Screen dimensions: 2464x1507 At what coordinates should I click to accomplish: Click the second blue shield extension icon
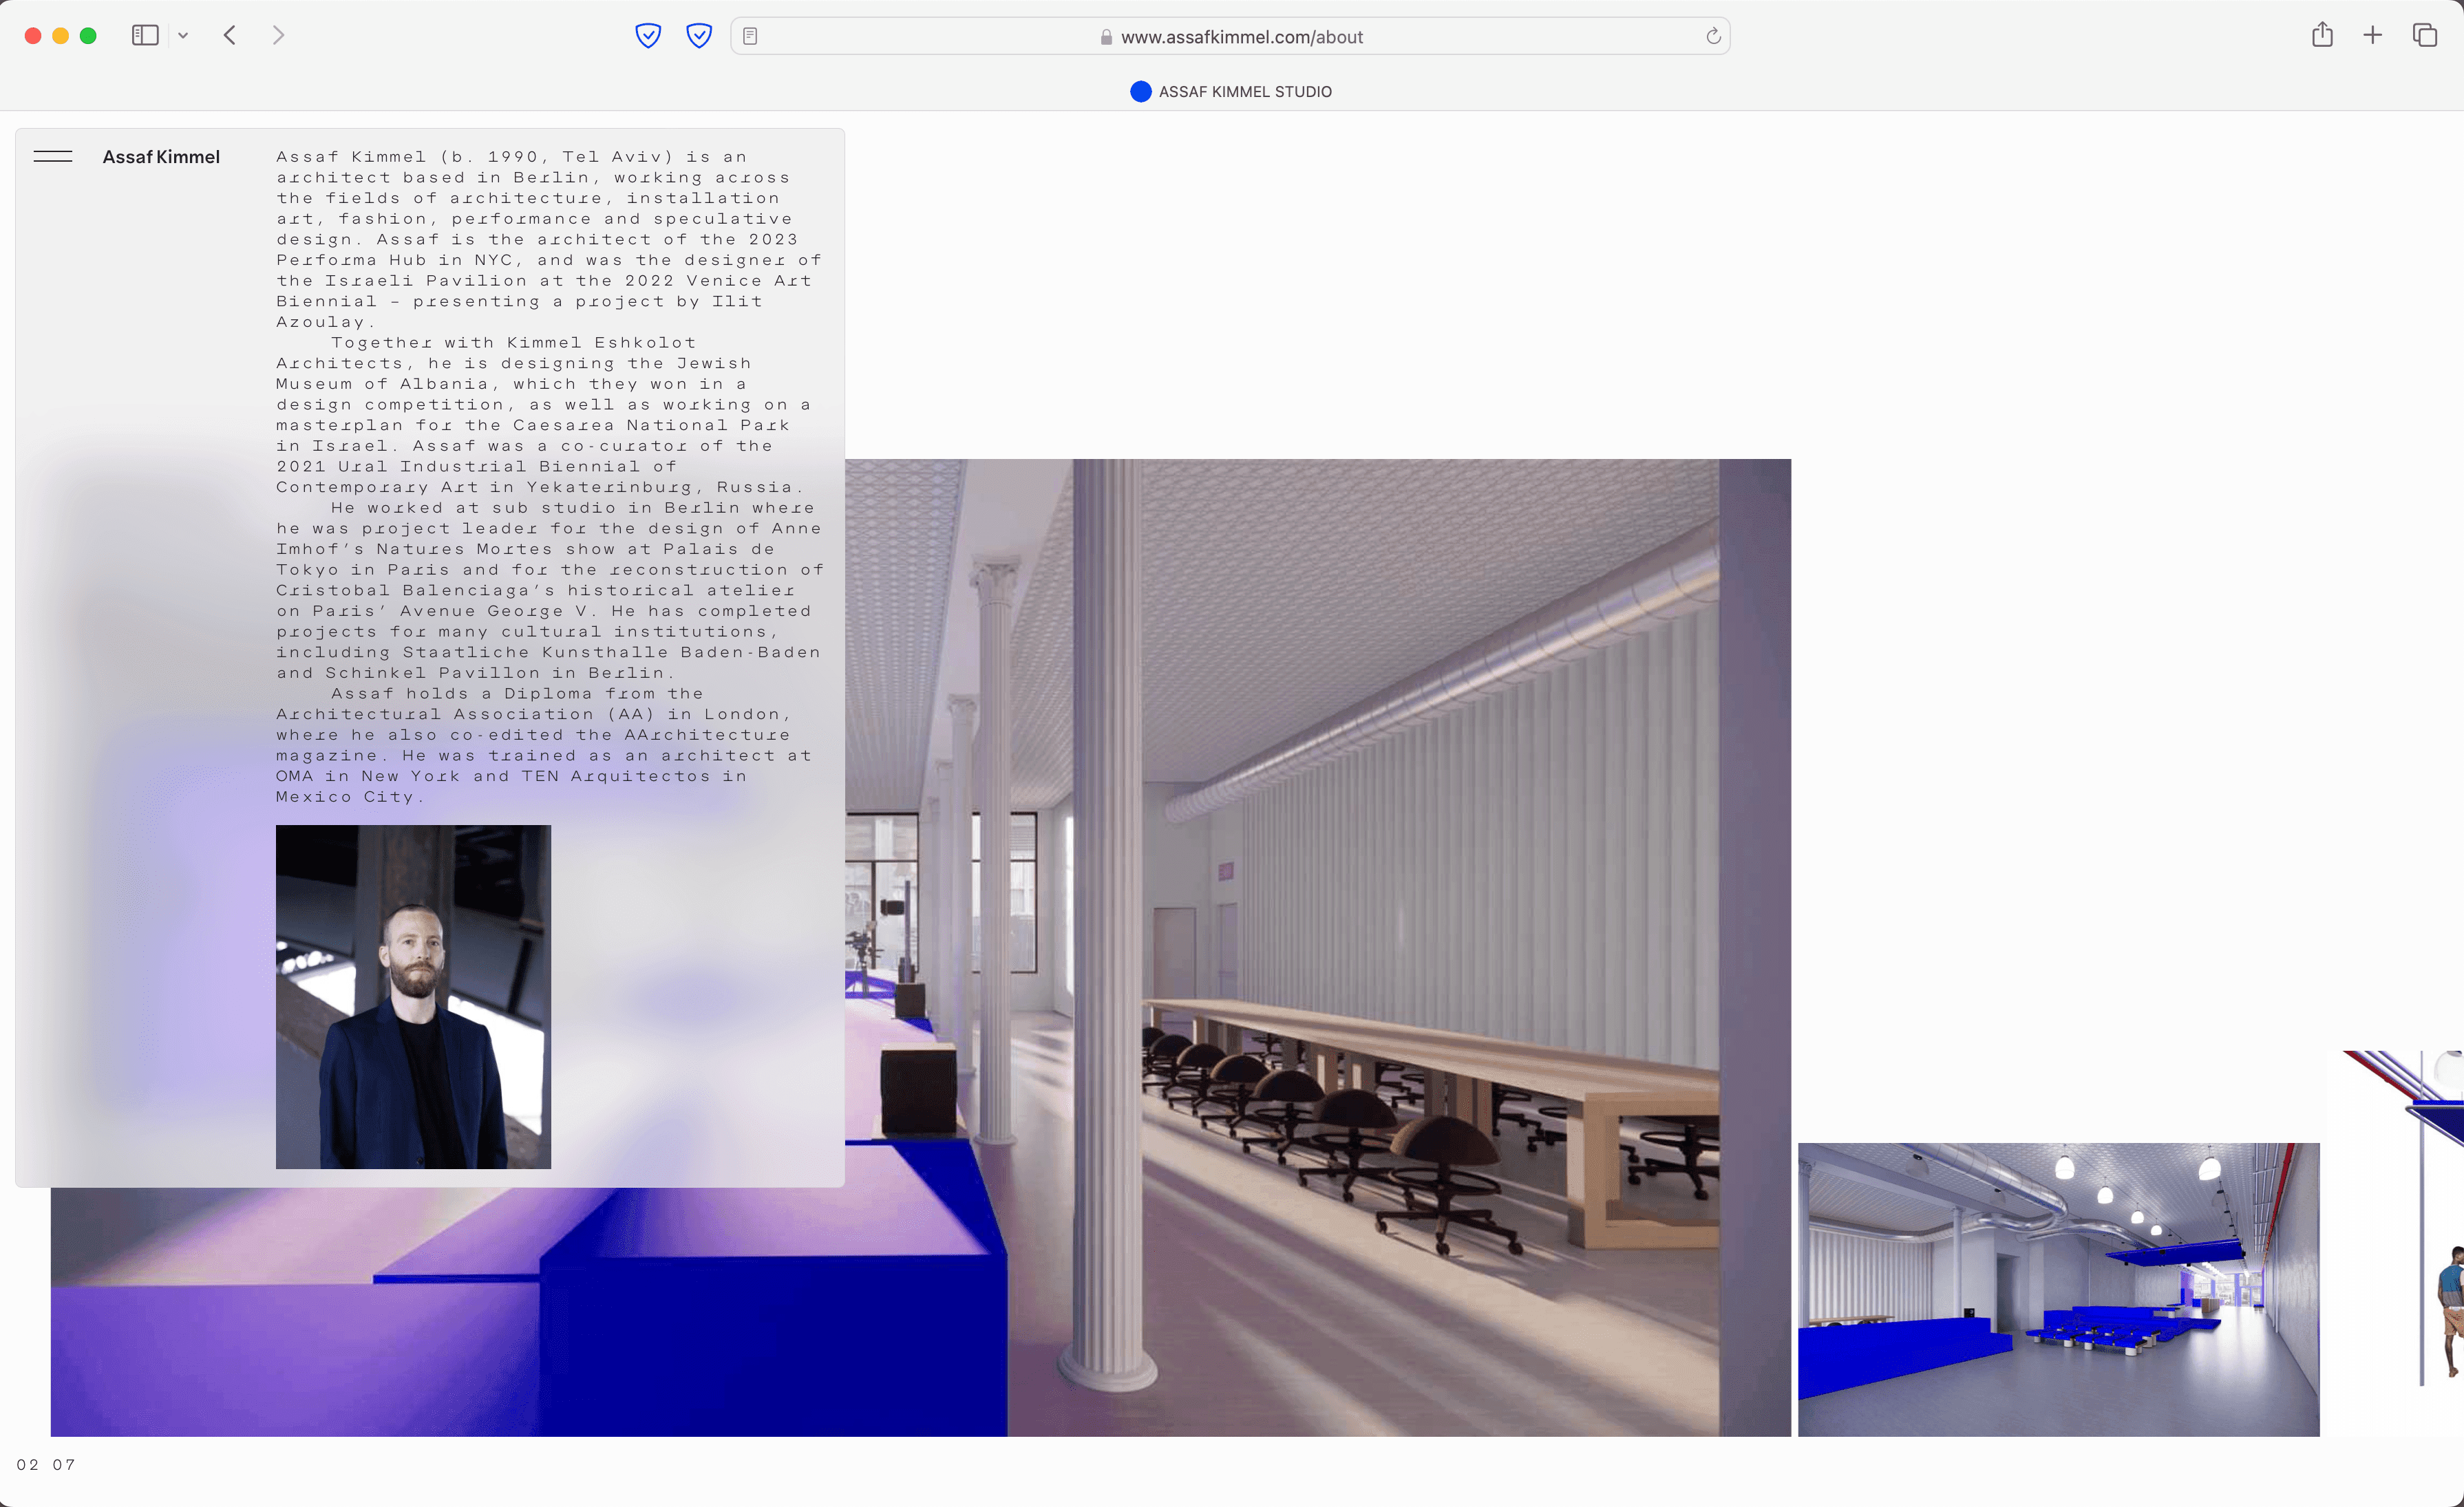tap(699, 36)
